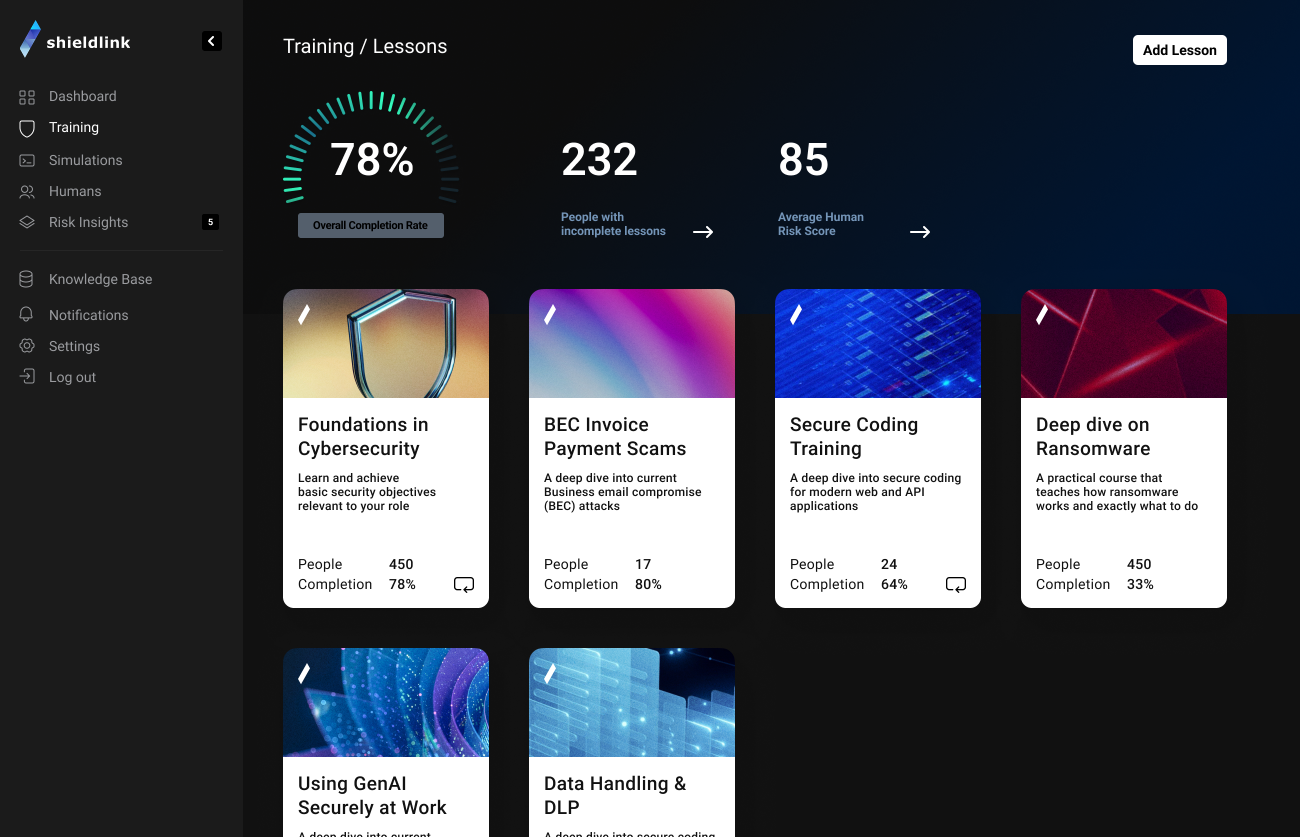
Task: Click the Dashboard grid icon
Action: pos(27,97)
